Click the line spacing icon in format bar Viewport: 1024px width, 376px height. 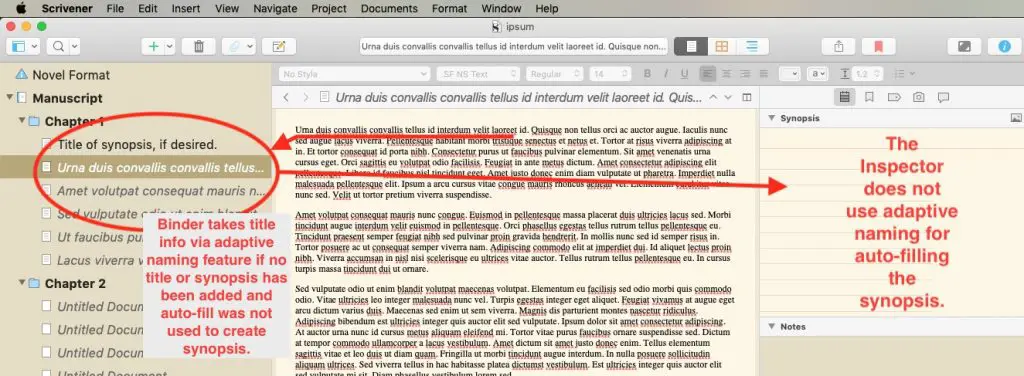pos(844,74)
